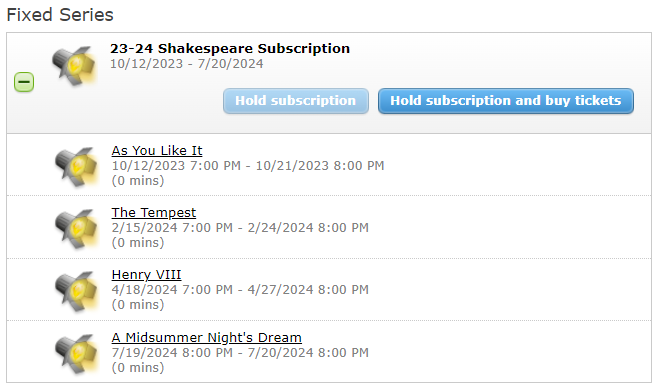This screenshot has height=390, width=660.
Task: Click subscription date range 10/12/2023 - 7/20/2024
Action: pyautogui.click(x=186, y=64)
